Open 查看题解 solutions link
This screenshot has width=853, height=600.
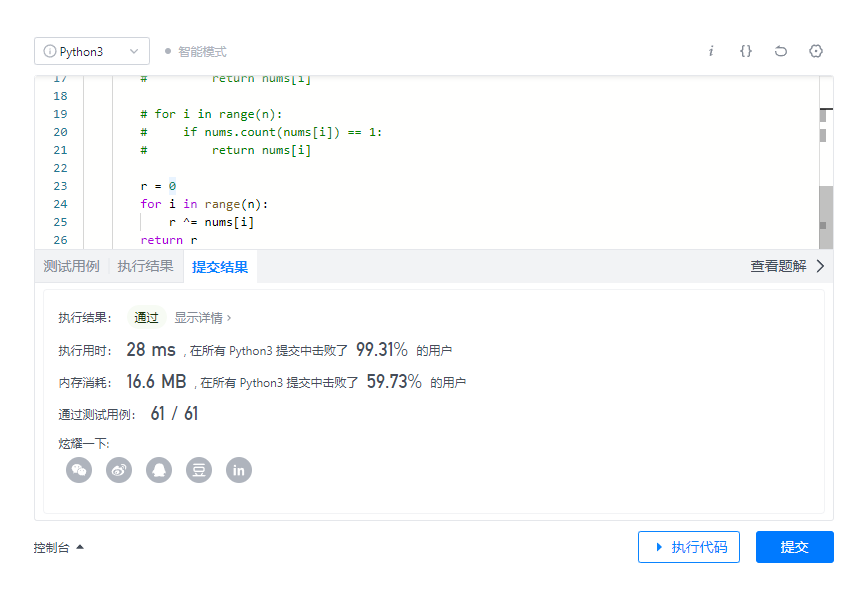tap(778, 266)
